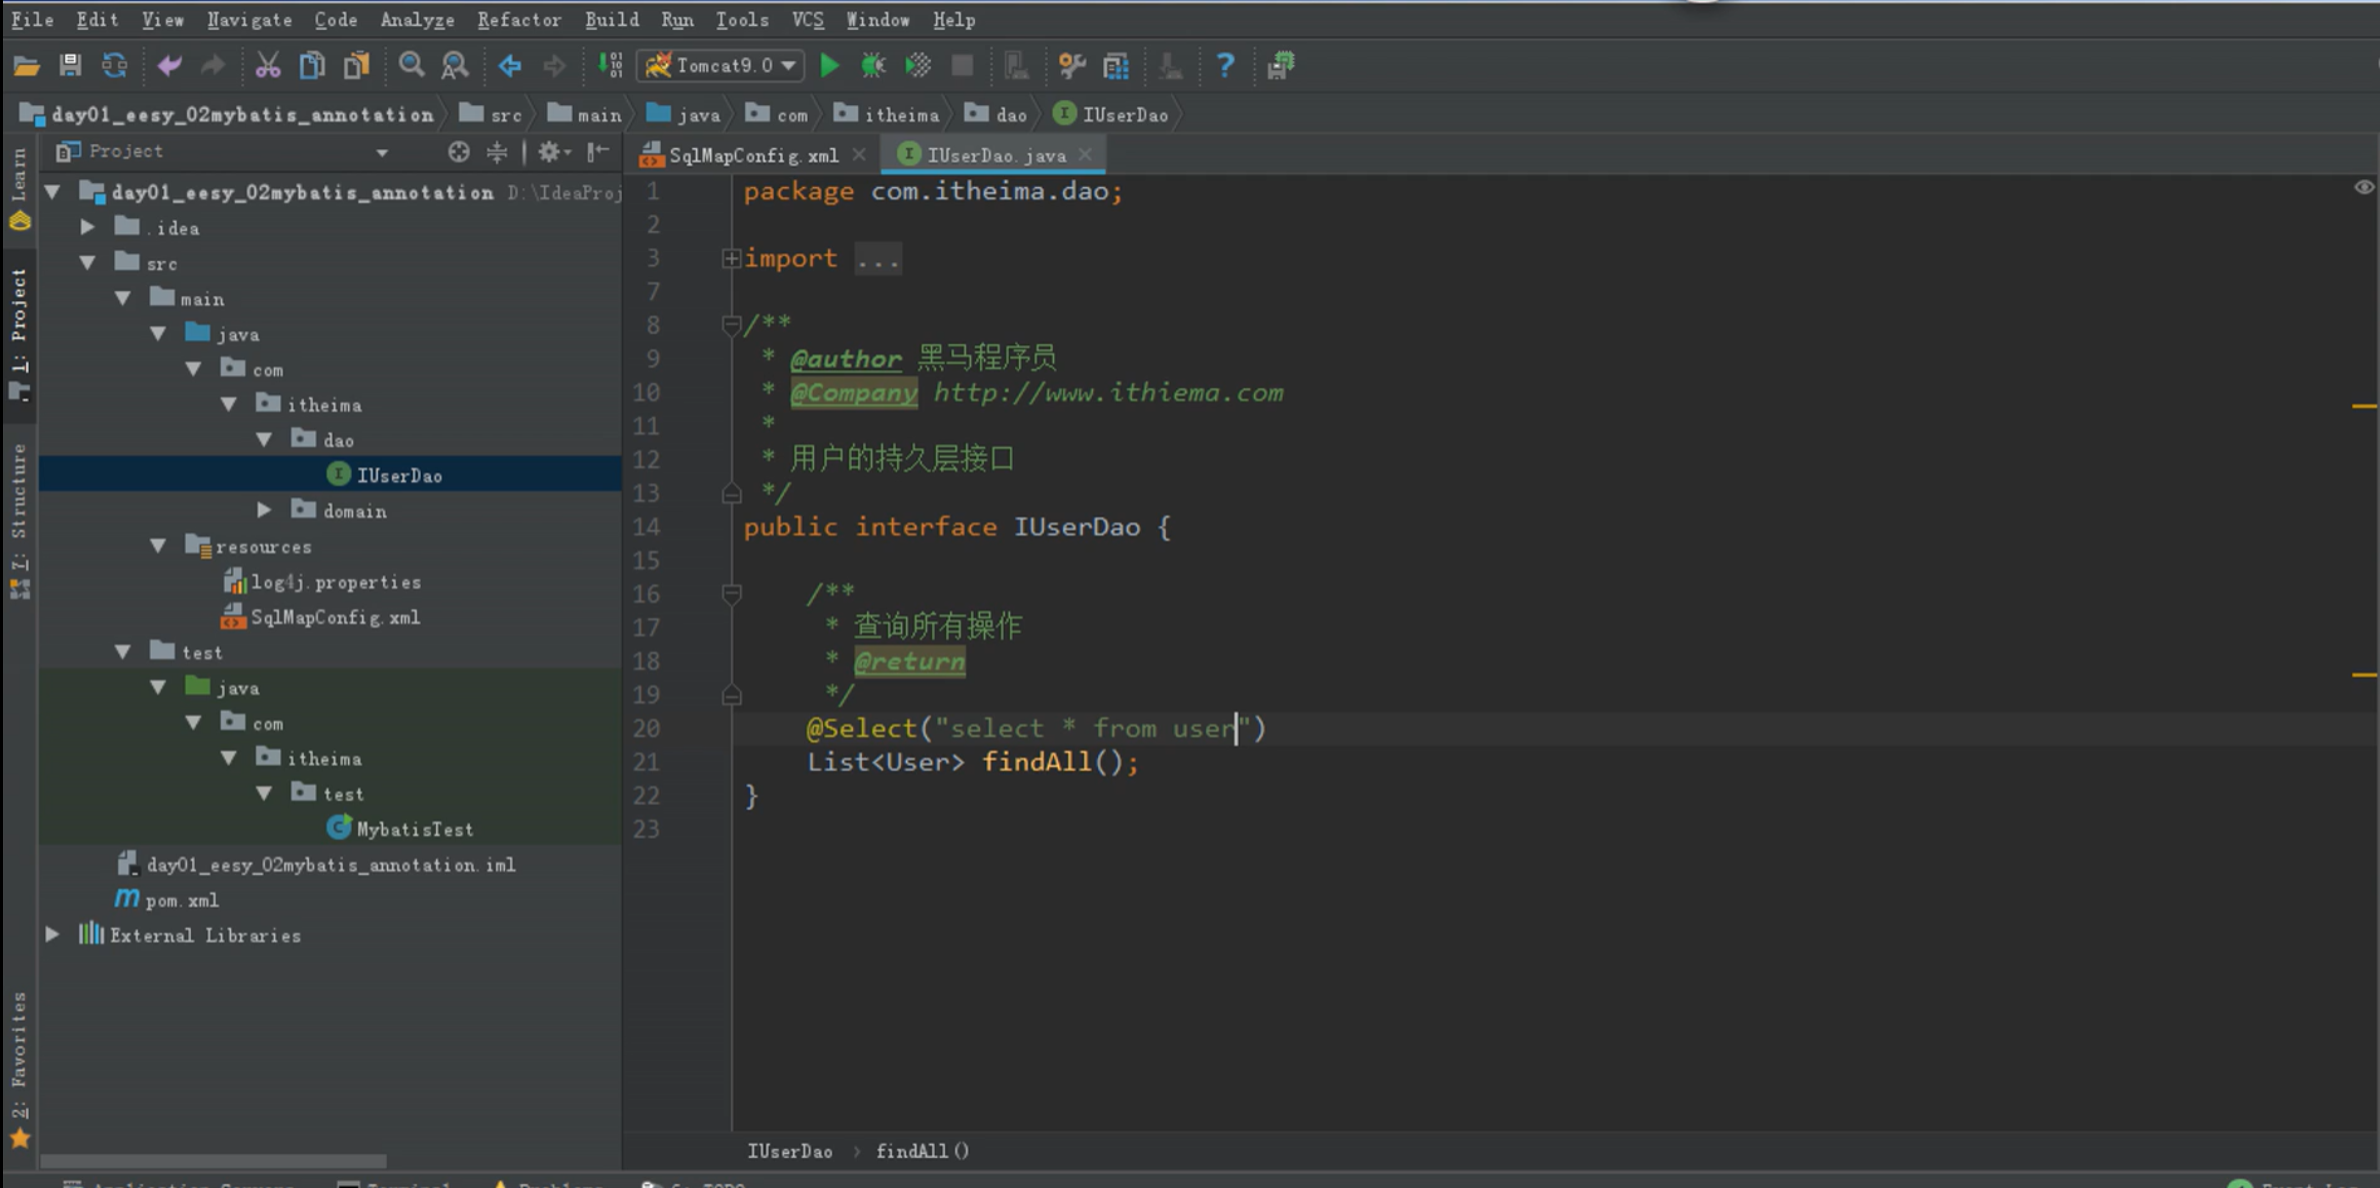Click the Find magnifier icon in toolbar
Viewport: 2380px width, 1188px height.
click(x=411, y=66)
